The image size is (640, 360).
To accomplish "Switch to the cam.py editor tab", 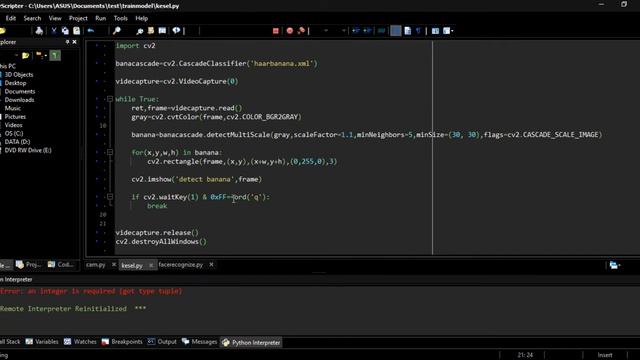I will coord(96,264).
